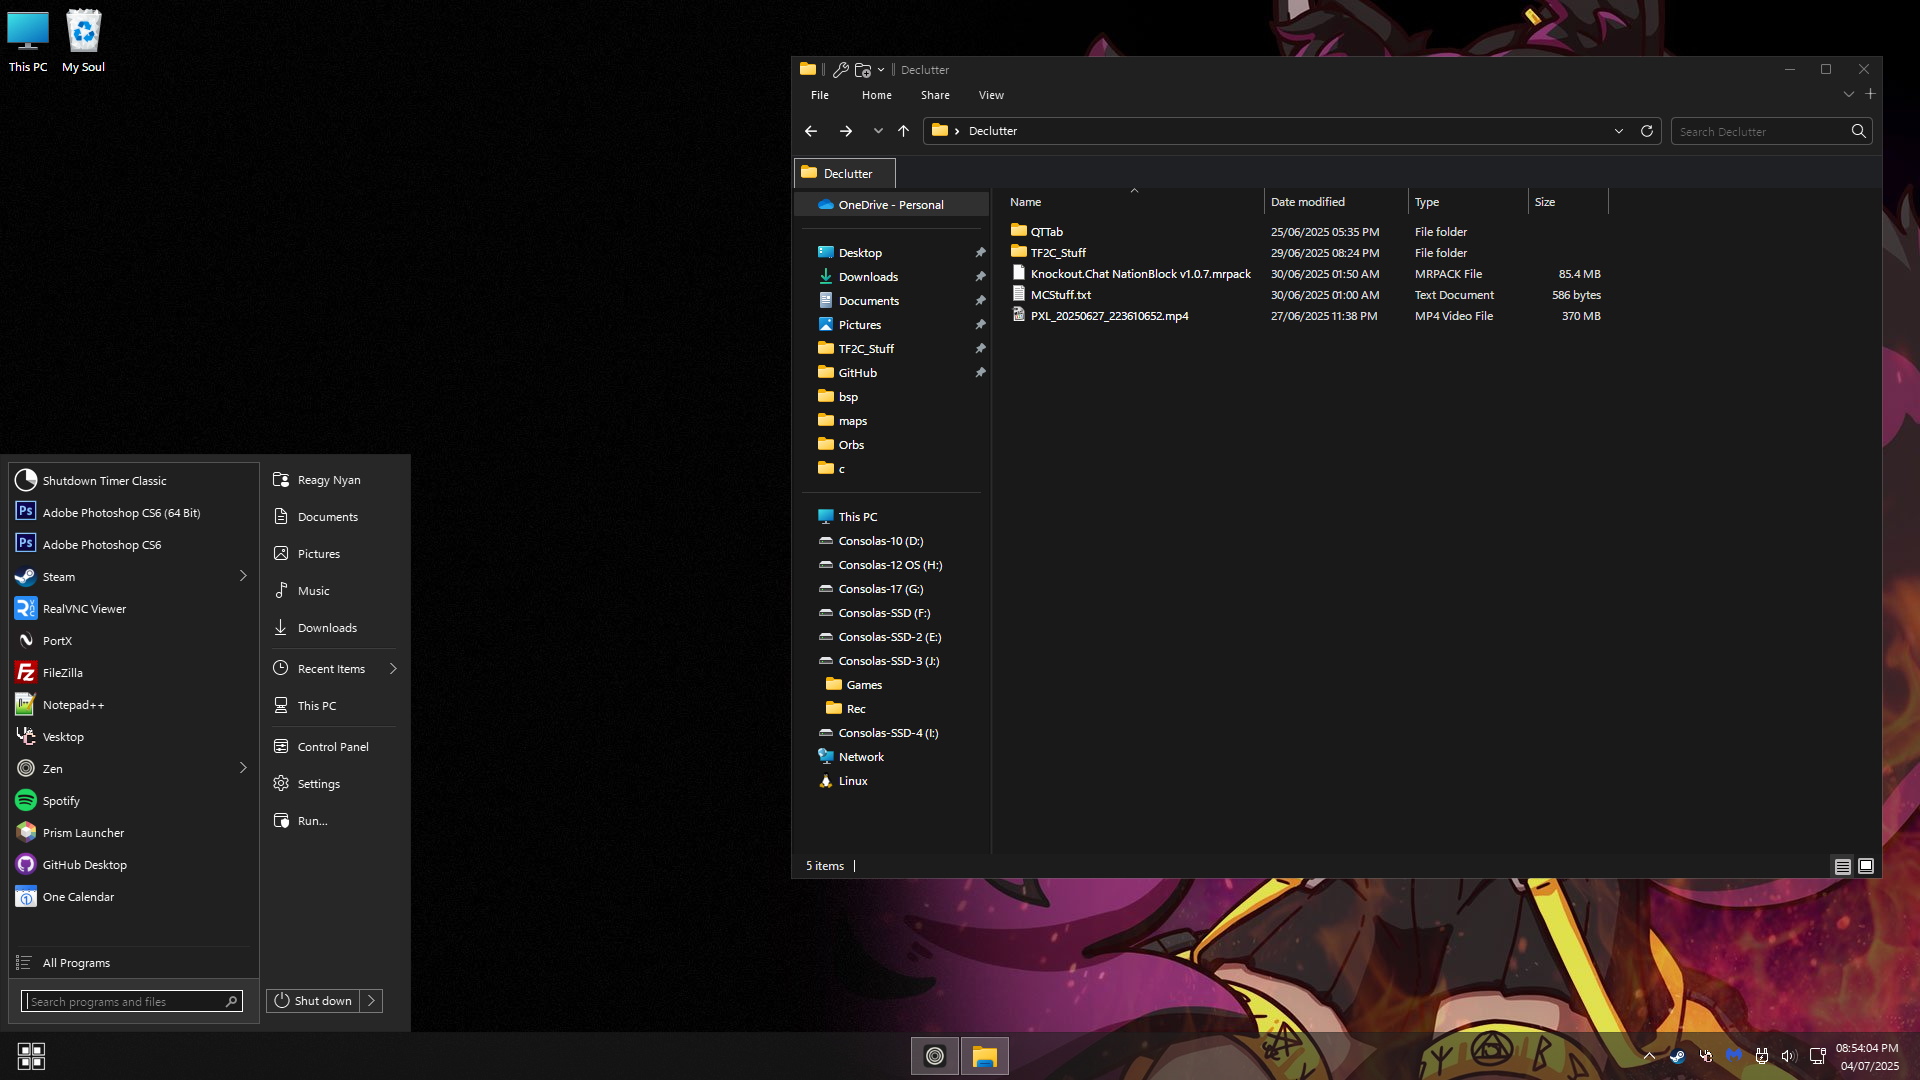The image size is (1920, 1080).
Task: Open All Programs list
Action: coord(133,963)
